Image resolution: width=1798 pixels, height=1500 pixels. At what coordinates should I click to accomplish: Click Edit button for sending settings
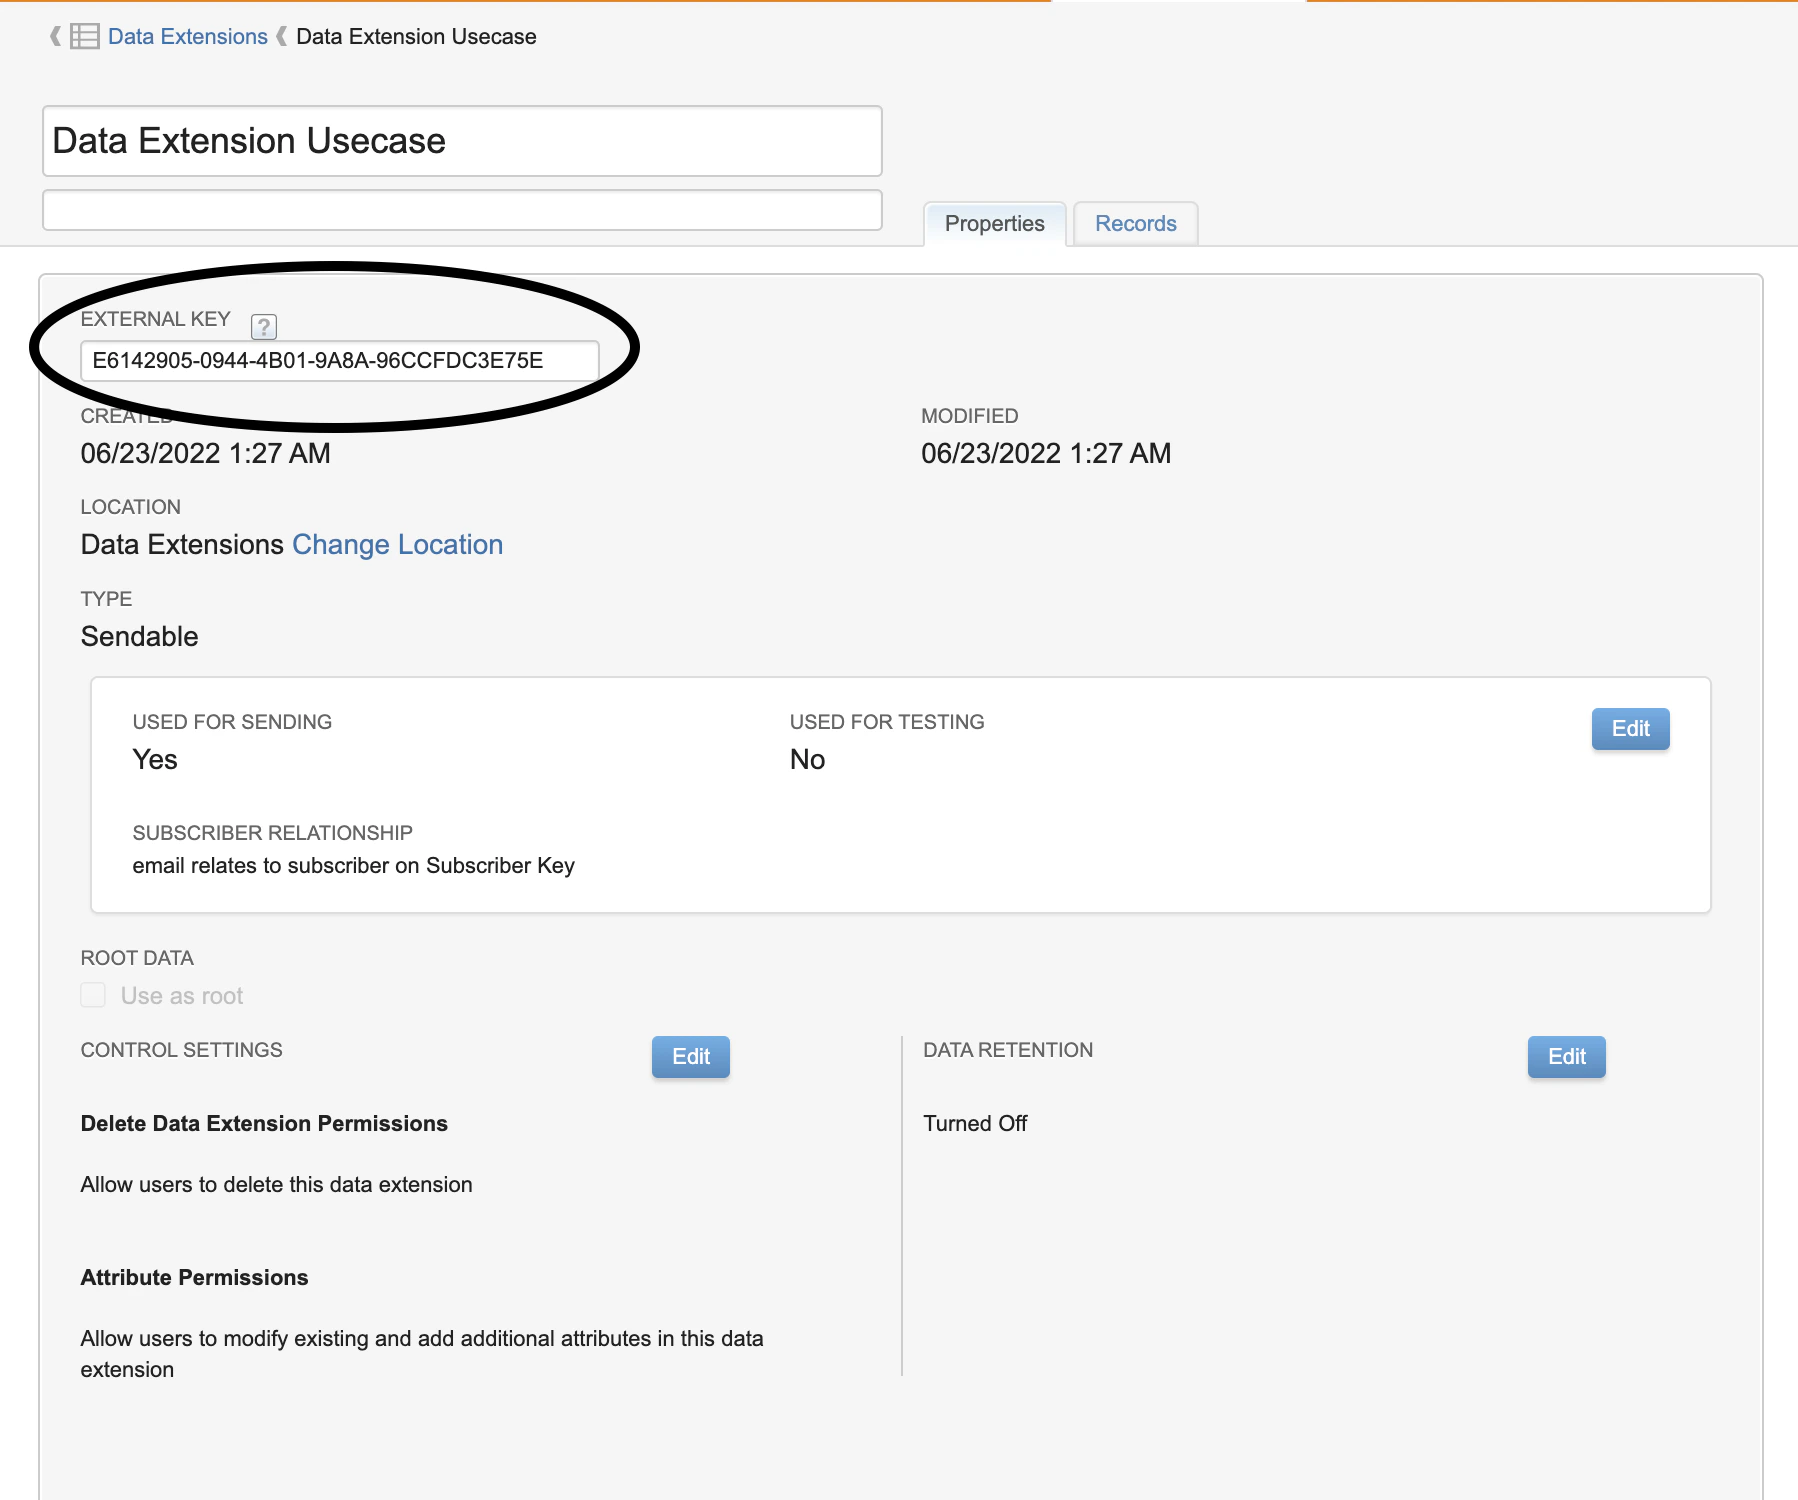tap(1630, 729)
